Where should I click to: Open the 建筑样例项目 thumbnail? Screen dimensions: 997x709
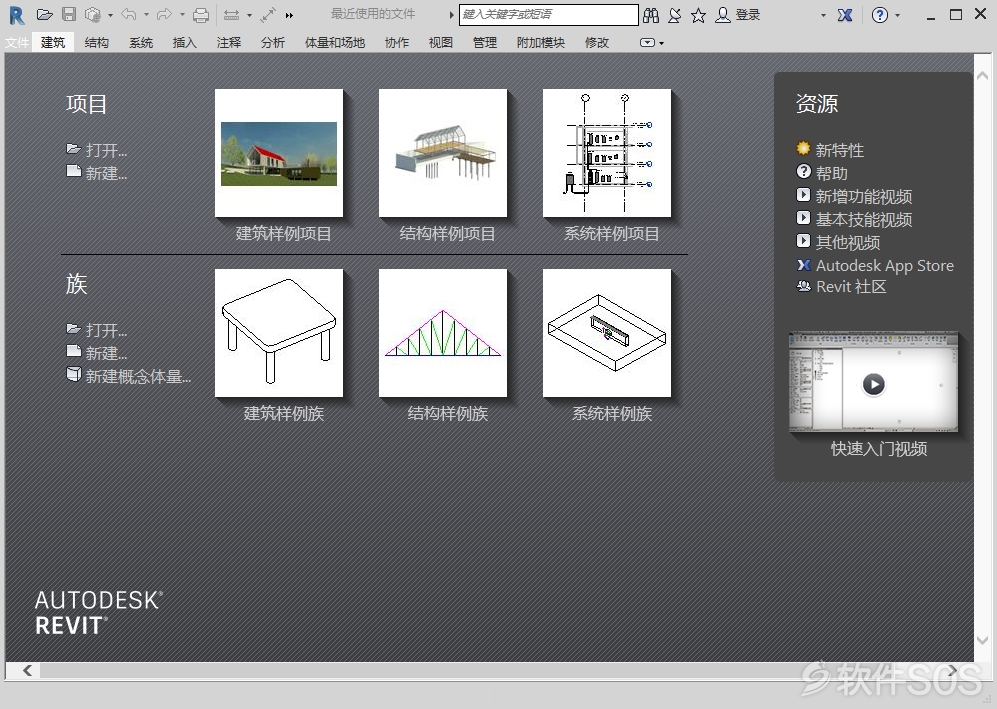279,153
